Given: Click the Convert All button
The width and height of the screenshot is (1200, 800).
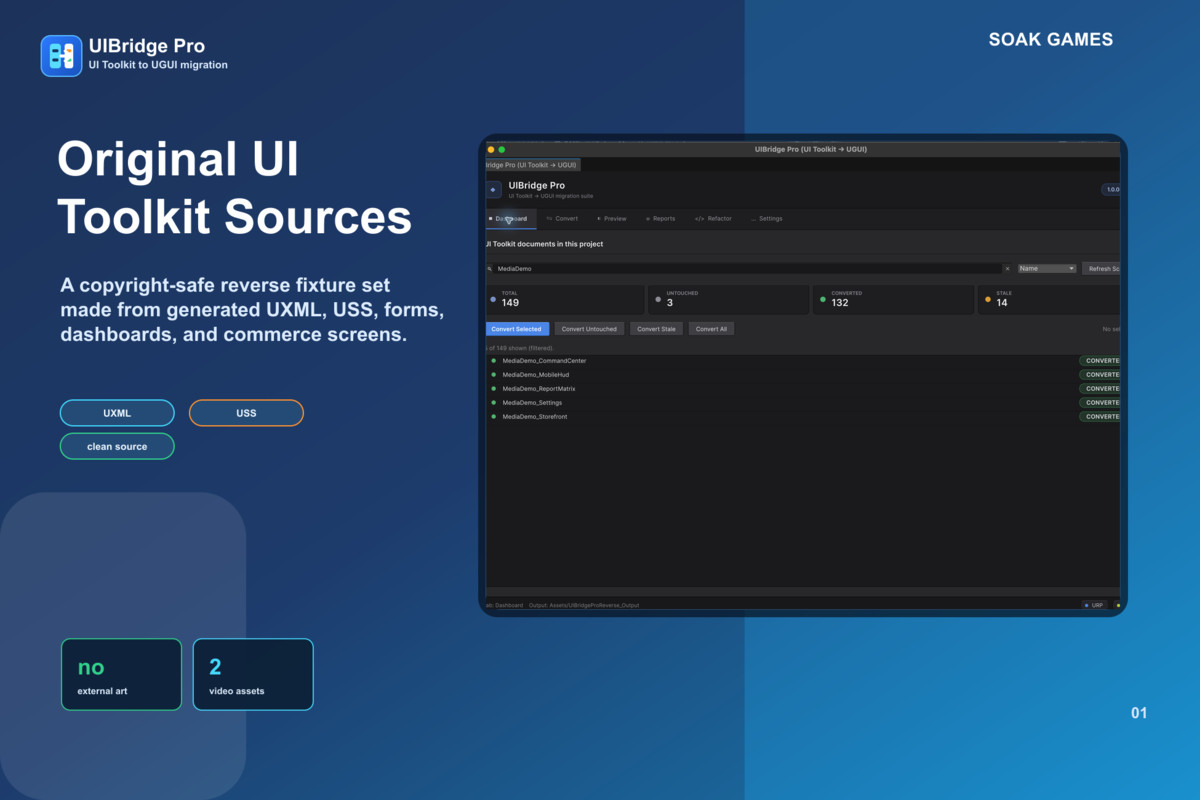Looking at the screenshot, I should pos(711,329).
